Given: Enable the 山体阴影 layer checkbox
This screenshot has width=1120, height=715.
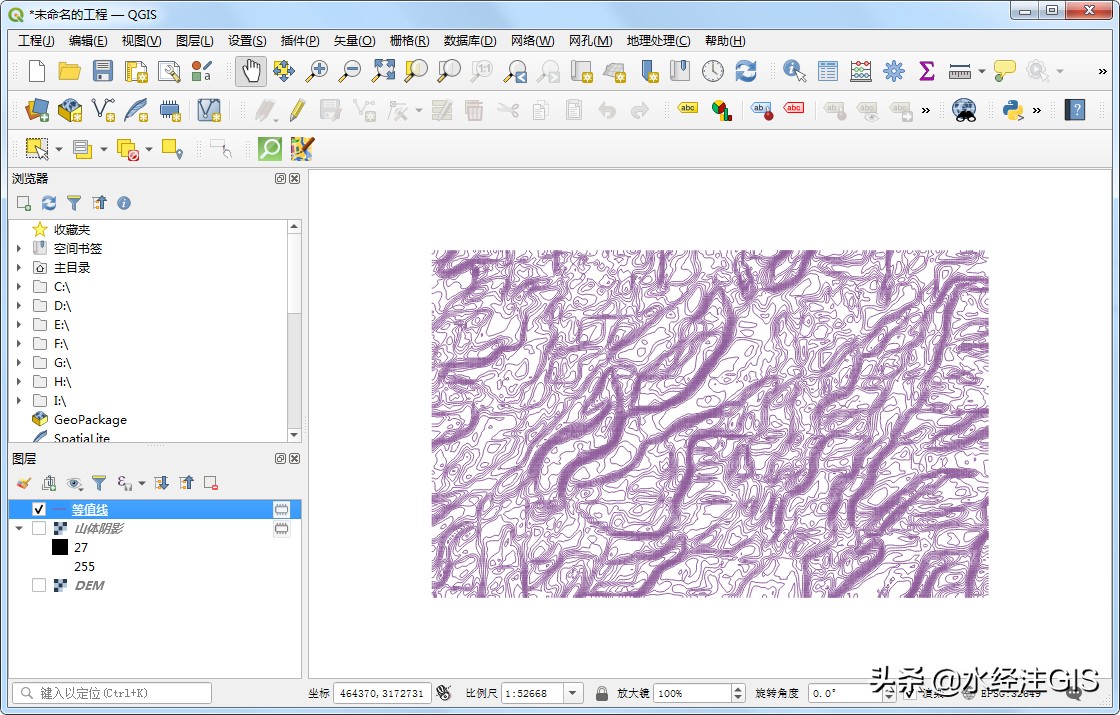Looking at the screenshot, I should click(x=39, y=529).
